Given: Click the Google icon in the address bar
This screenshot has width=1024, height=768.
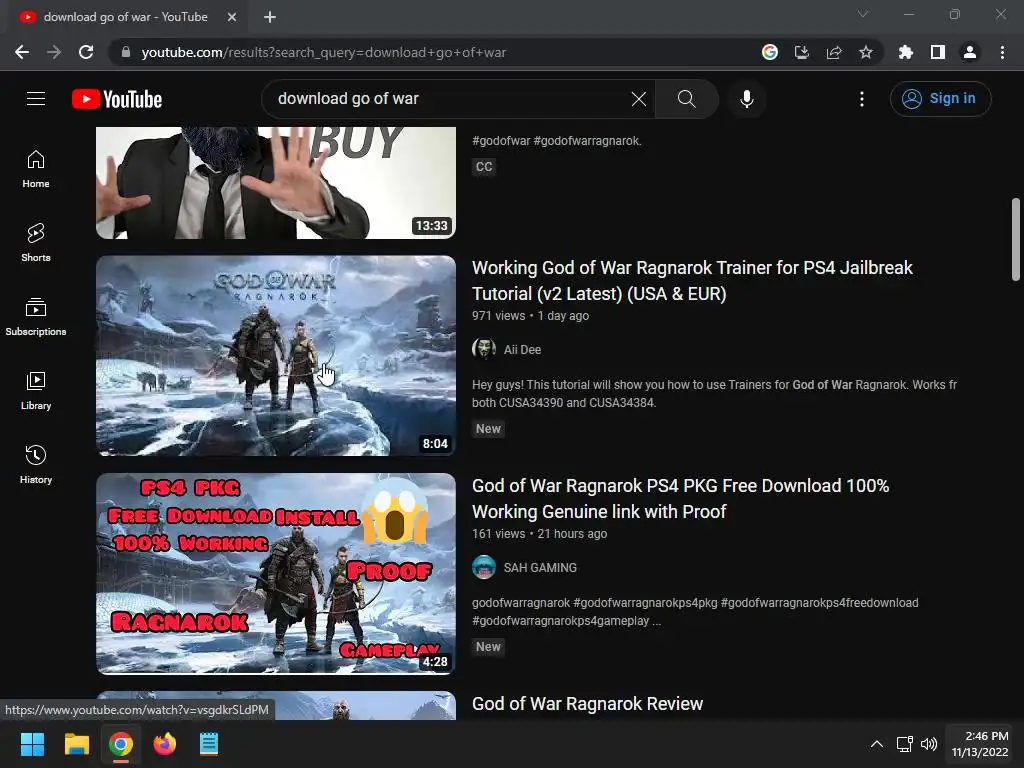Looking at the screenshot, I should (x=770, y=52).
